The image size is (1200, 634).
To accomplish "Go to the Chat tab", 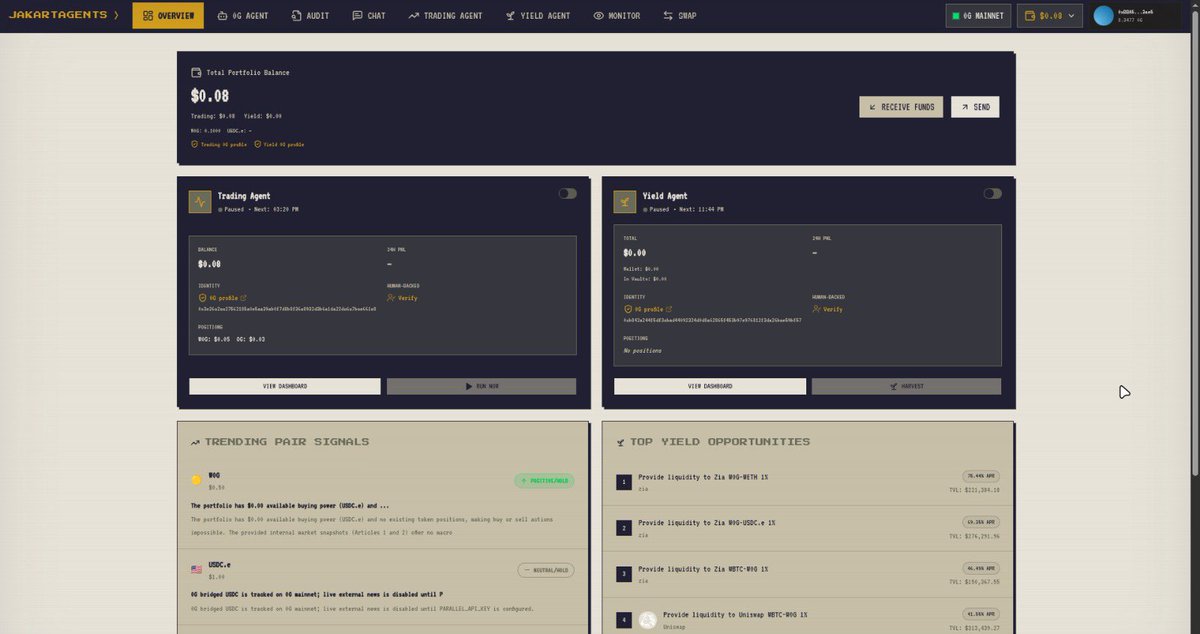I will coord(369,16).
